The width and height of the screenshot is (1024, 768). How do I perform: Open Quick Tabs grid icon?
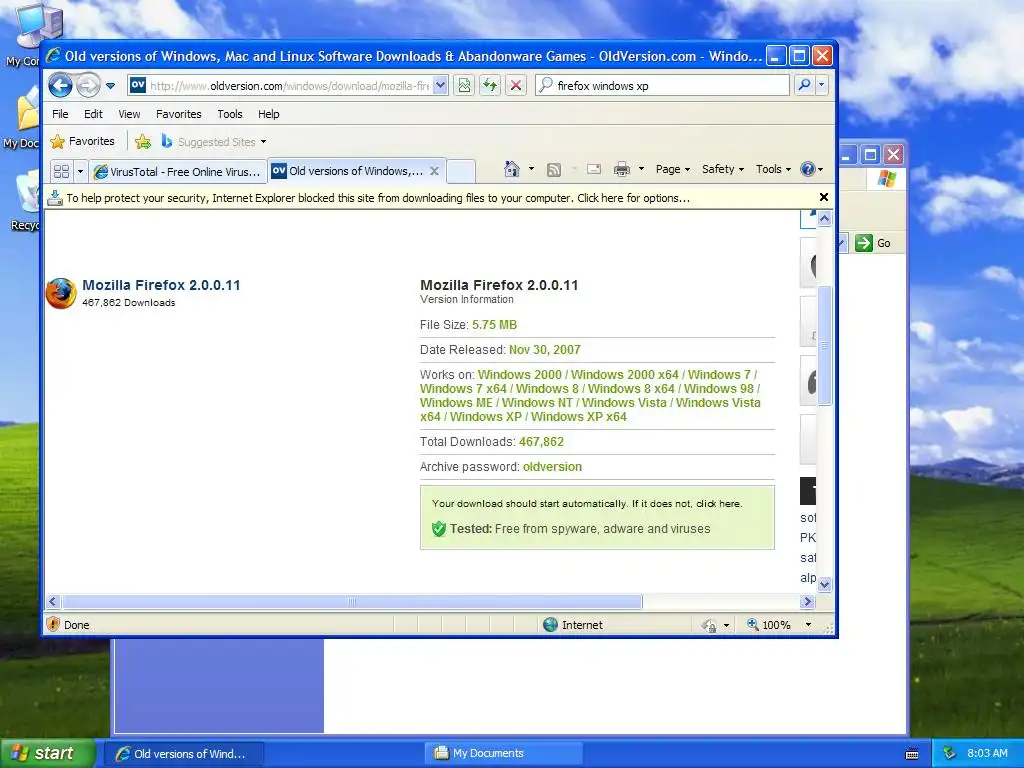point(61,171)
